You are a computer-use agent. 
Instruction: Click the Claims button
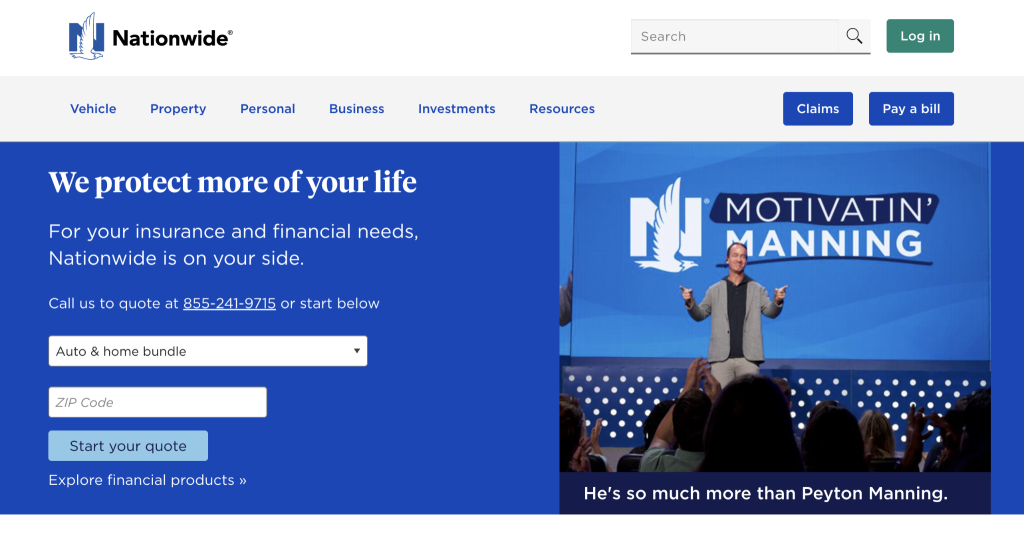point(817,109)
